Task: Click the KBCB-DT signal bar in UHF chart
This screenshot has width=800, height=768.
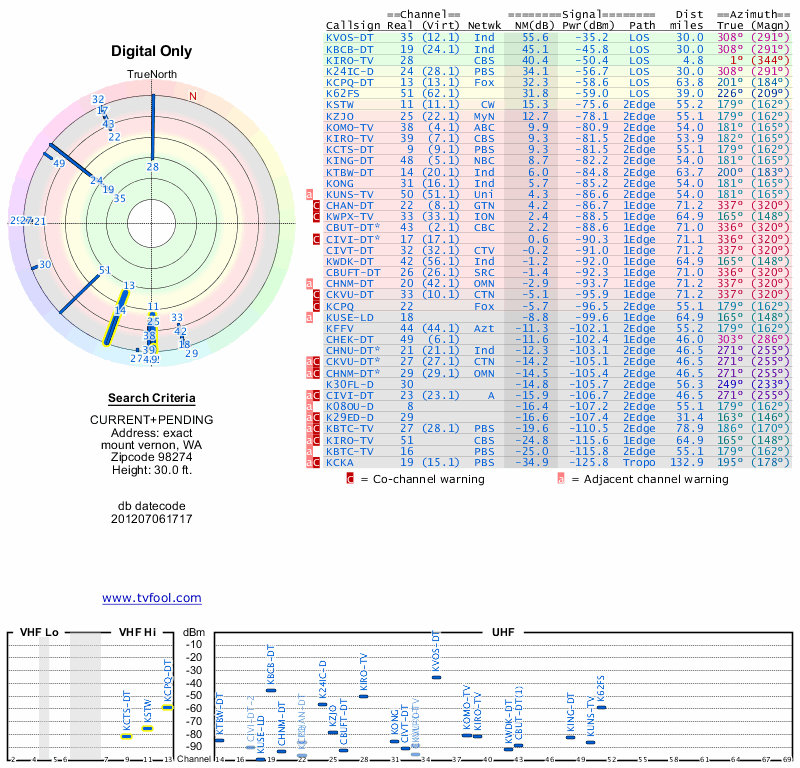Action: 271,690
